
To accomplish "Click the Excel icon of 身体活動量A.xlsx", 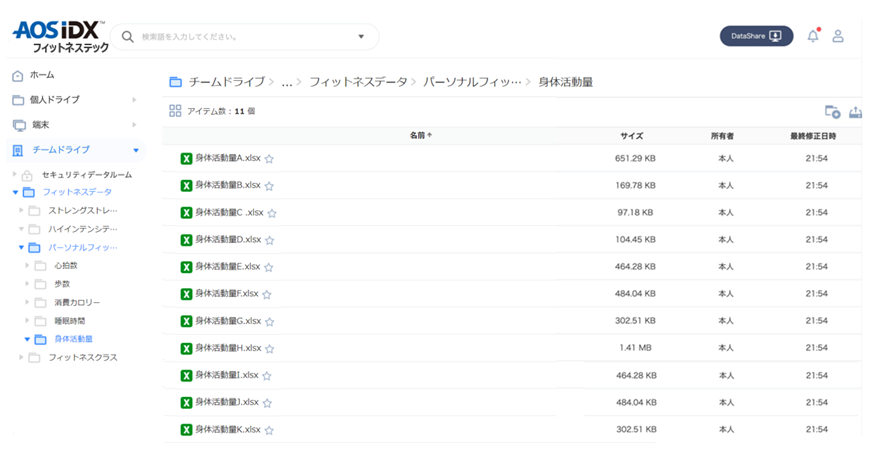I will 187,159.
